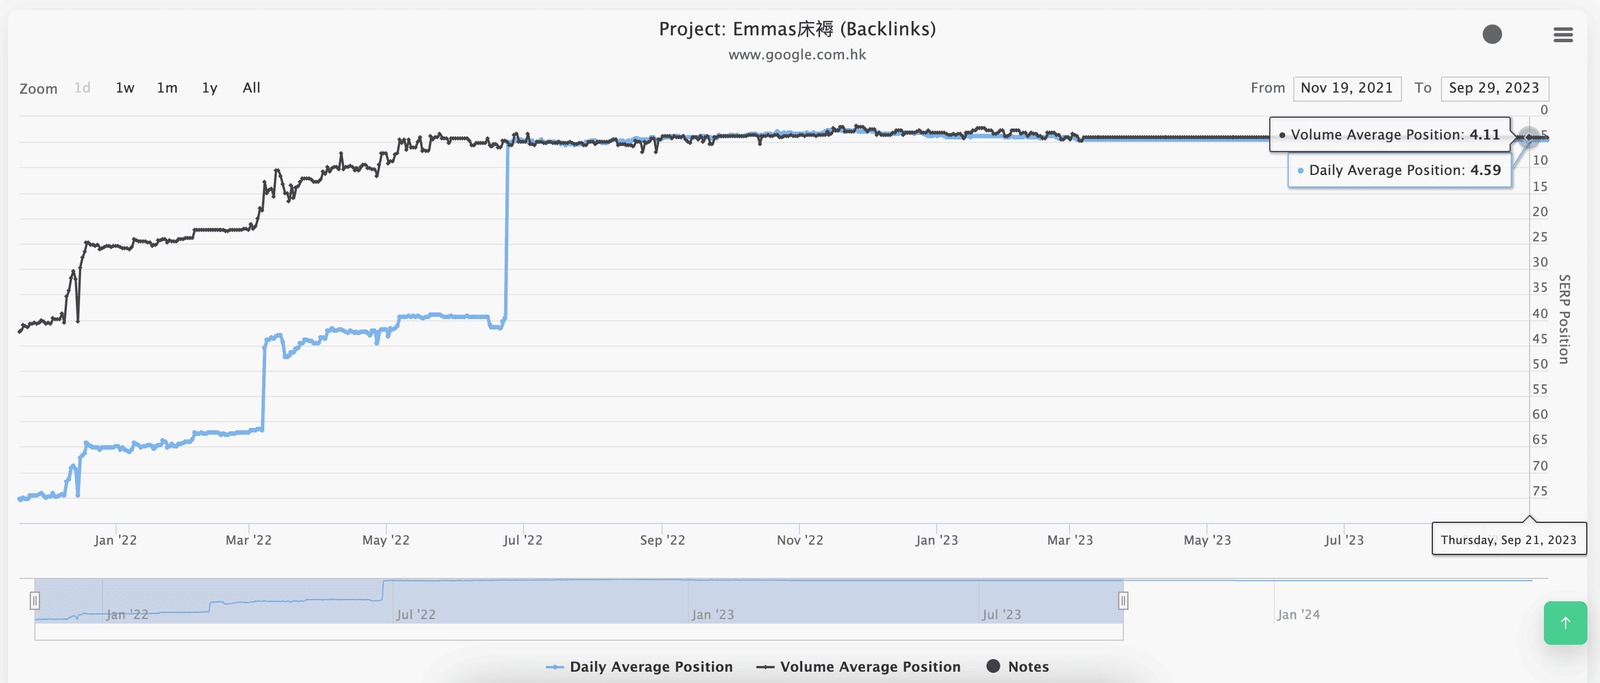Image resolution: width=1600 pixels, height=683 pixels.
Task: Open the chart hamburger context menu
Action: click(1563, 35)
